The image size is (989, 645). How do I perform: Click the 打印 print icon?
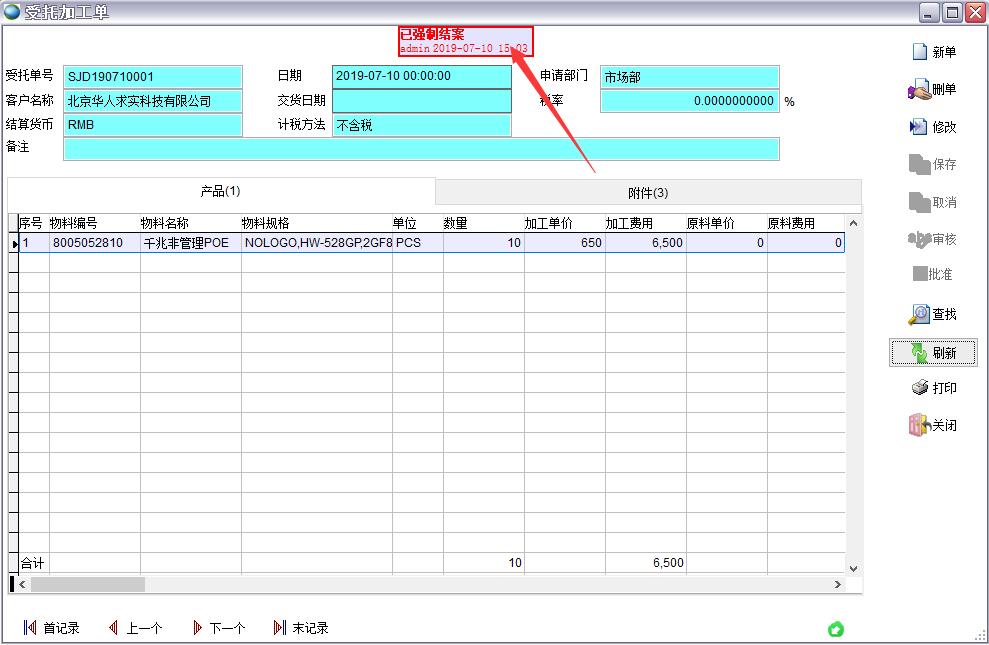click(x=919, y=388)
